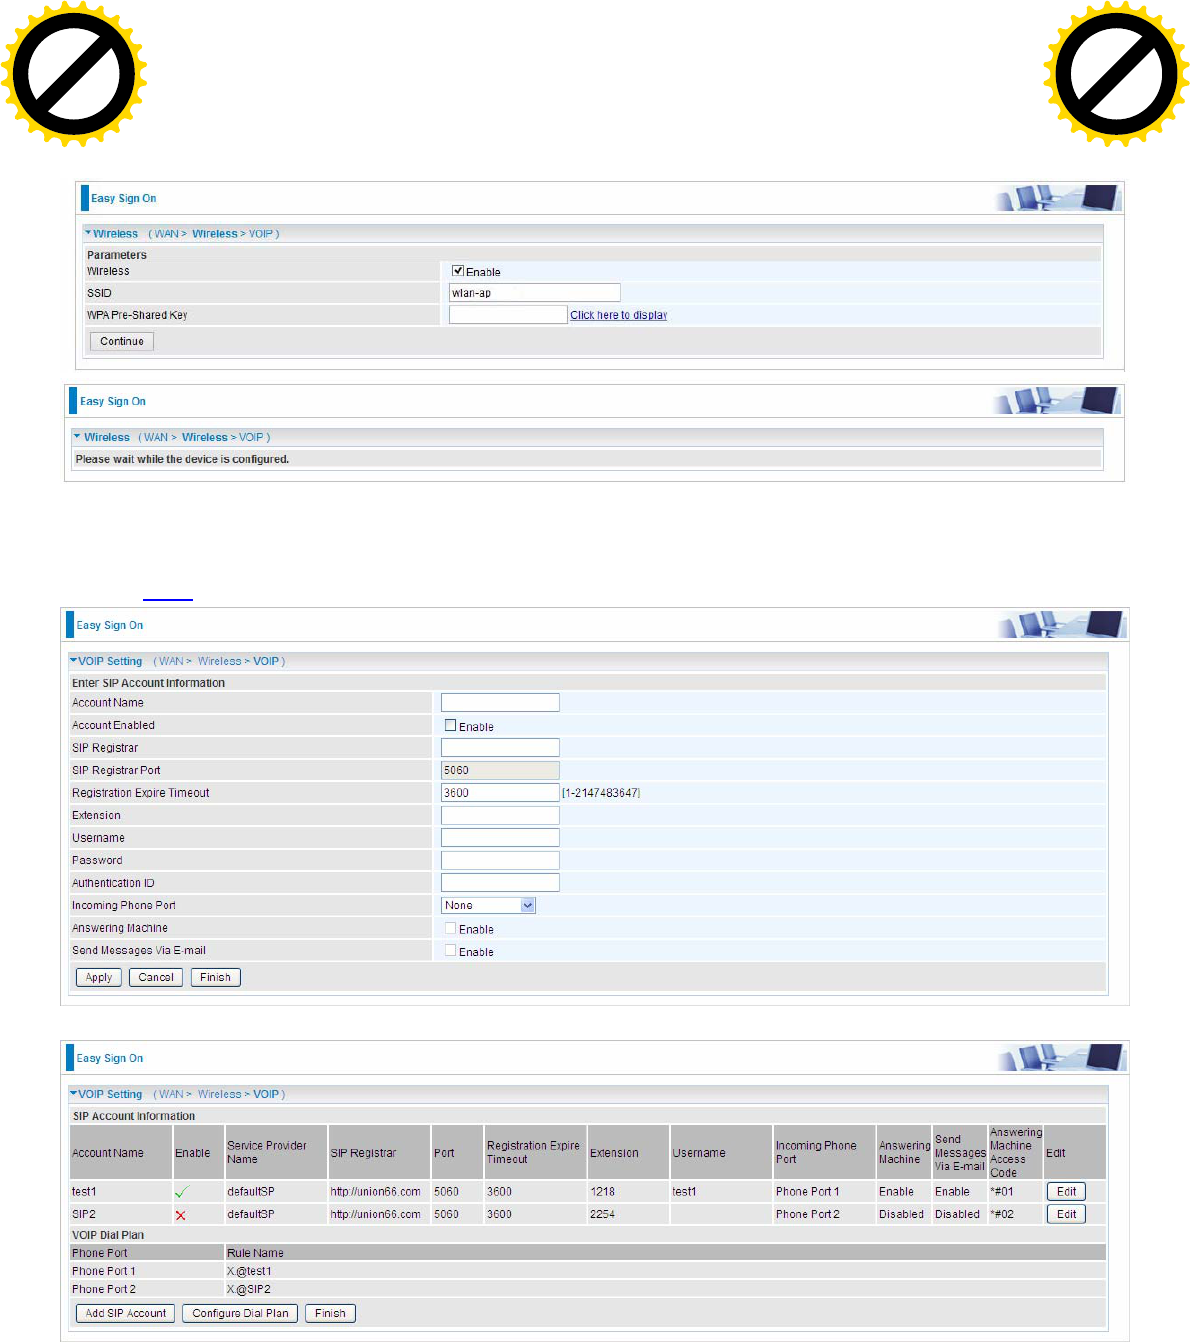The image size is (1190, 1342).
Task: Collapse the VOIP Setting section in the Enter SIP Account form
Action: point(73,660)
